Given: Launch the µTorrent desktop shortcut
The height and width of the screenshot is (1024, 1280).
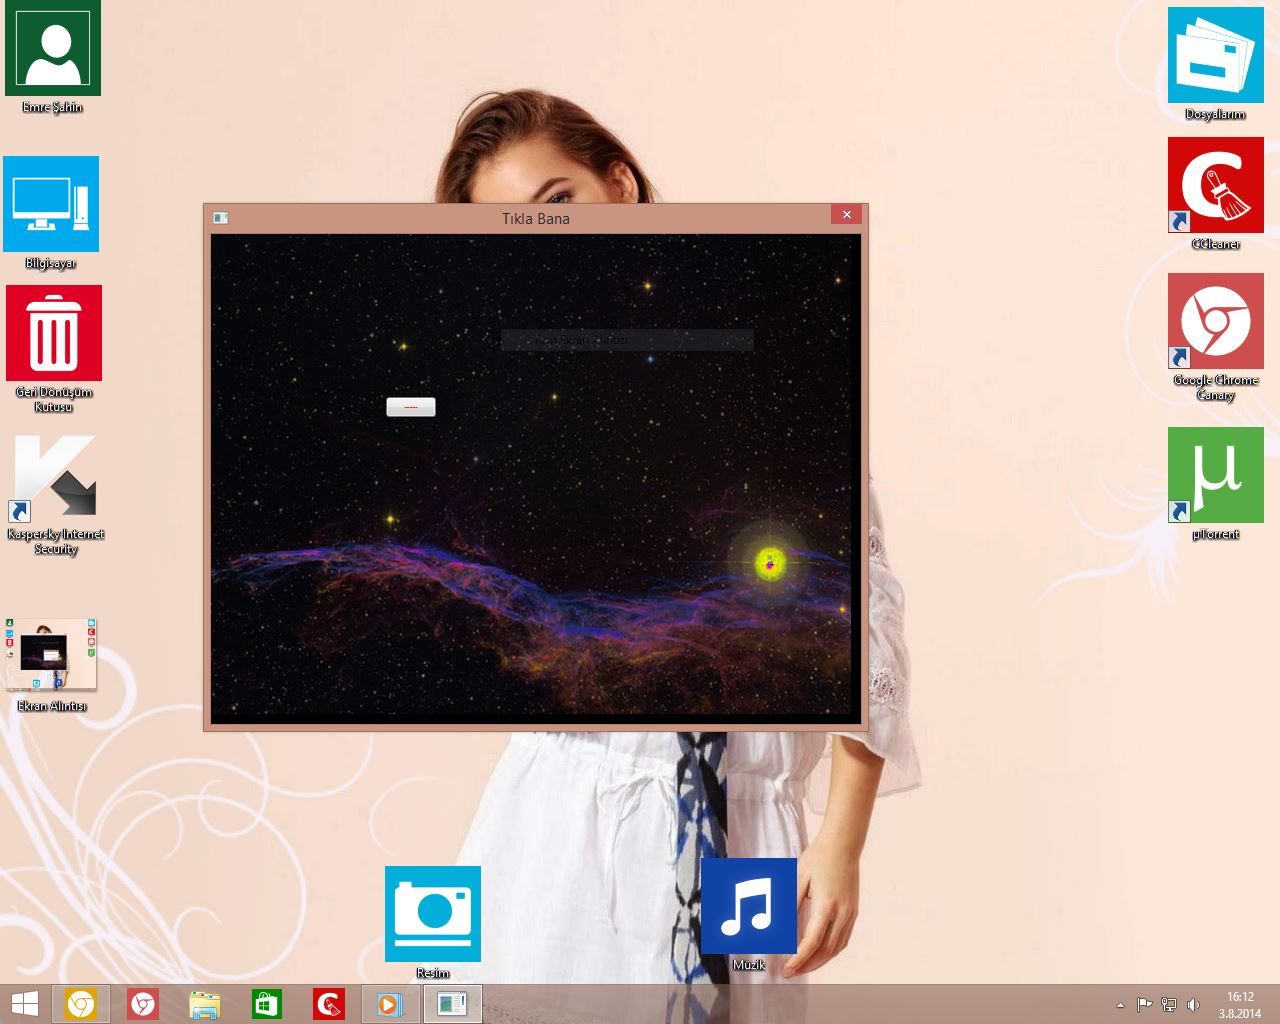Looking at the screenshot, I should (1216, 475).
